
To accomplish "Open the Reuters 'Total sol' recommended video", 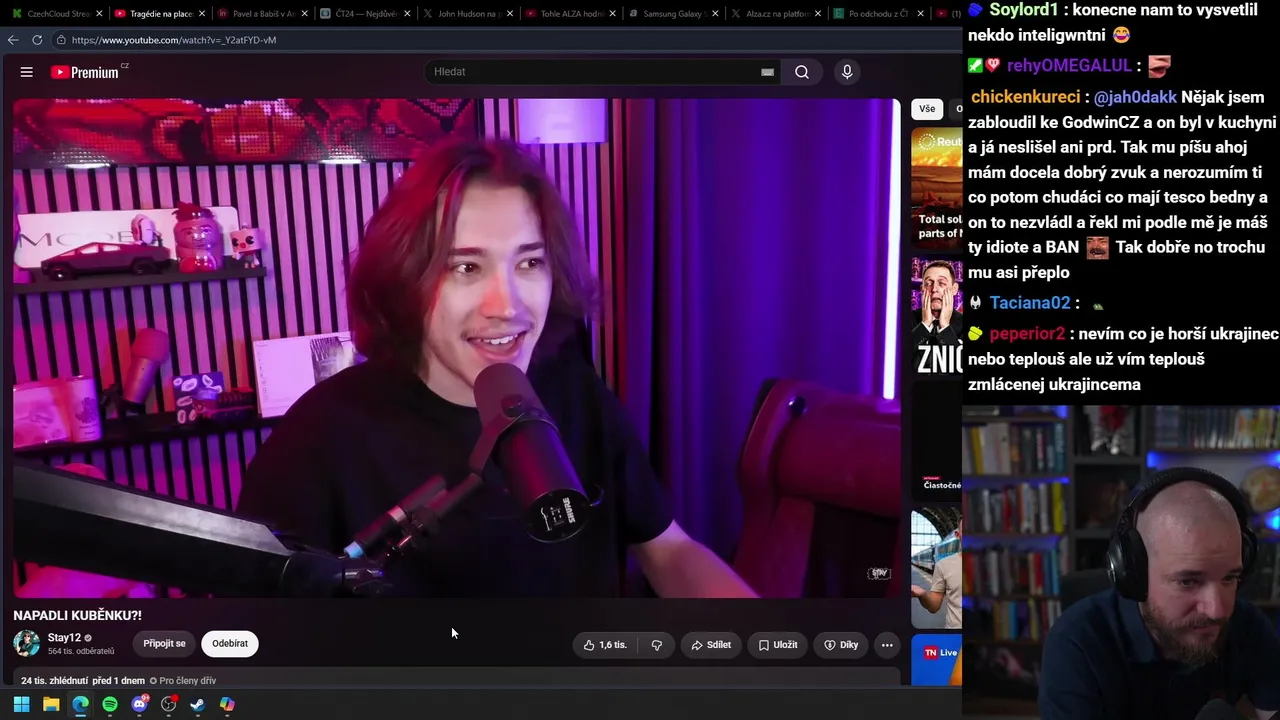I will (x=937, y=186).
